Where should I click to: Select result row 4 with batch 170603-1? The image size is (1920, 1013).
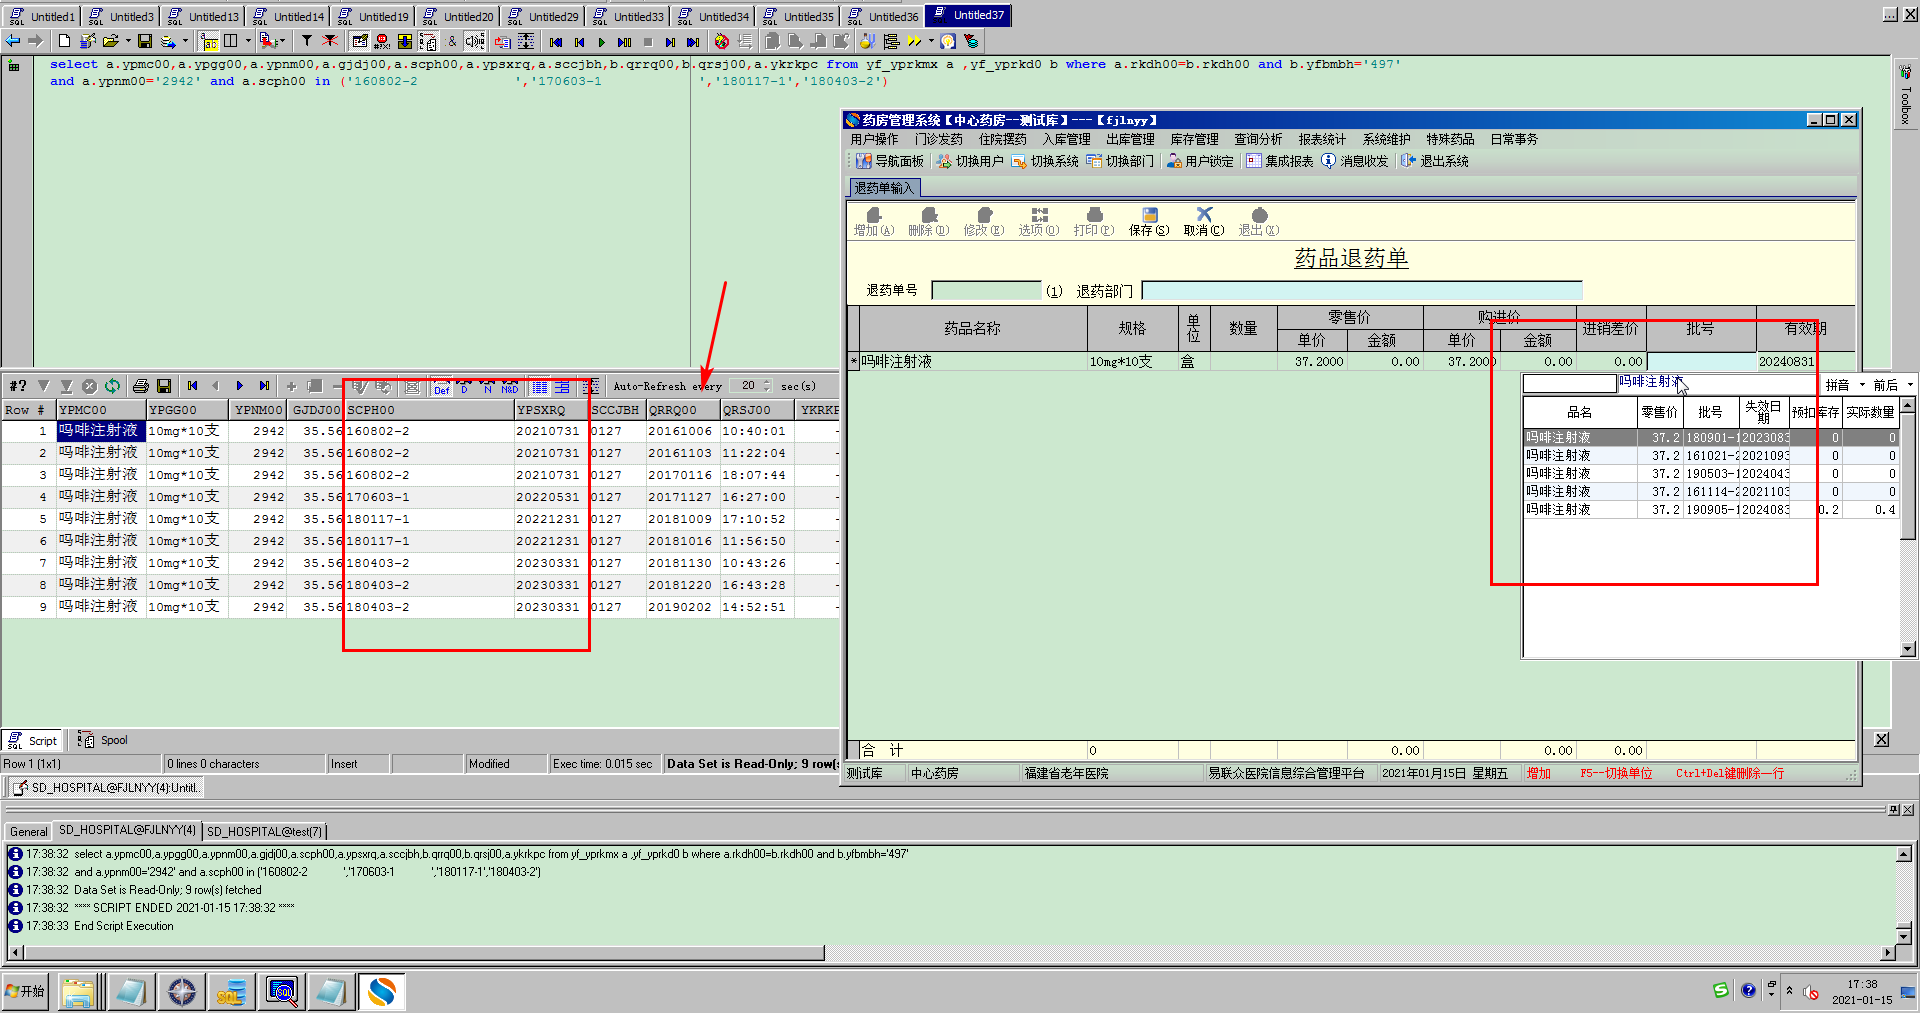[420, 497]
